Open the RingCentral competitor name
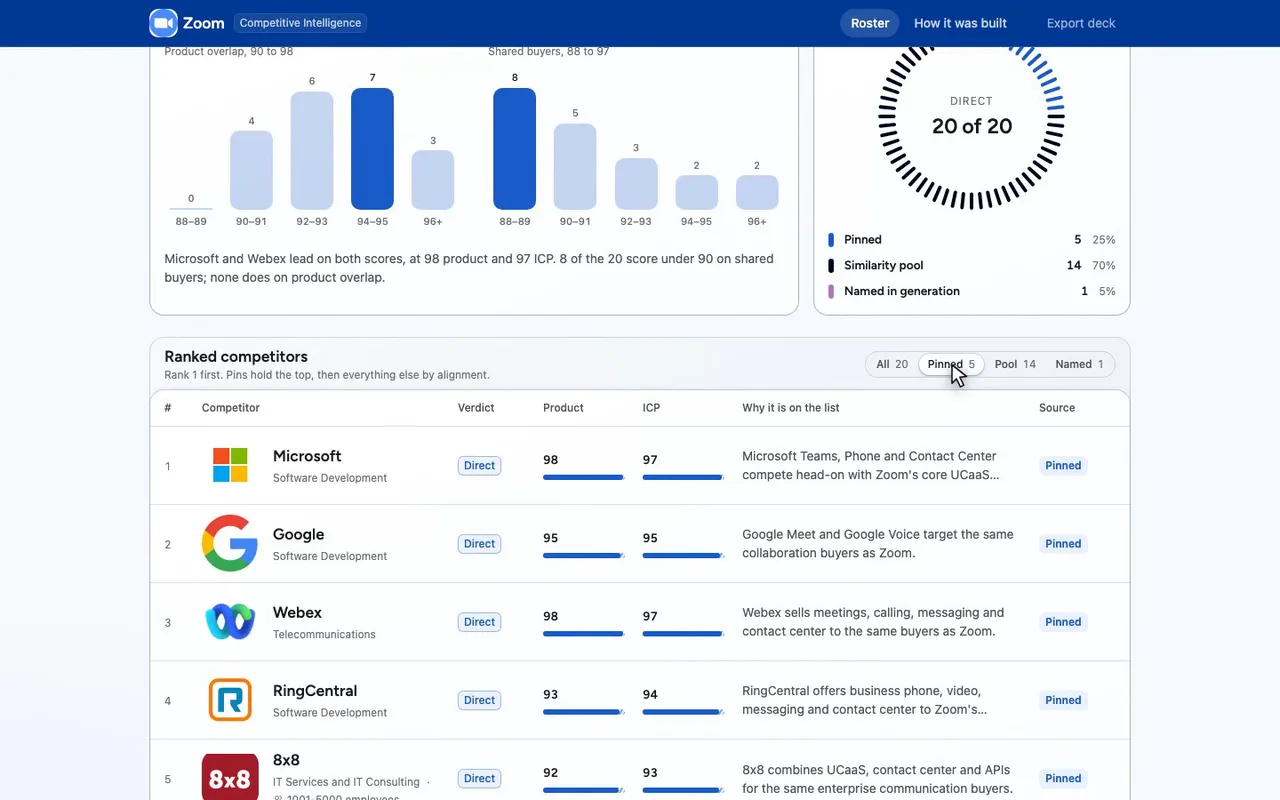 pyautogui.click(x=315, y=691)
